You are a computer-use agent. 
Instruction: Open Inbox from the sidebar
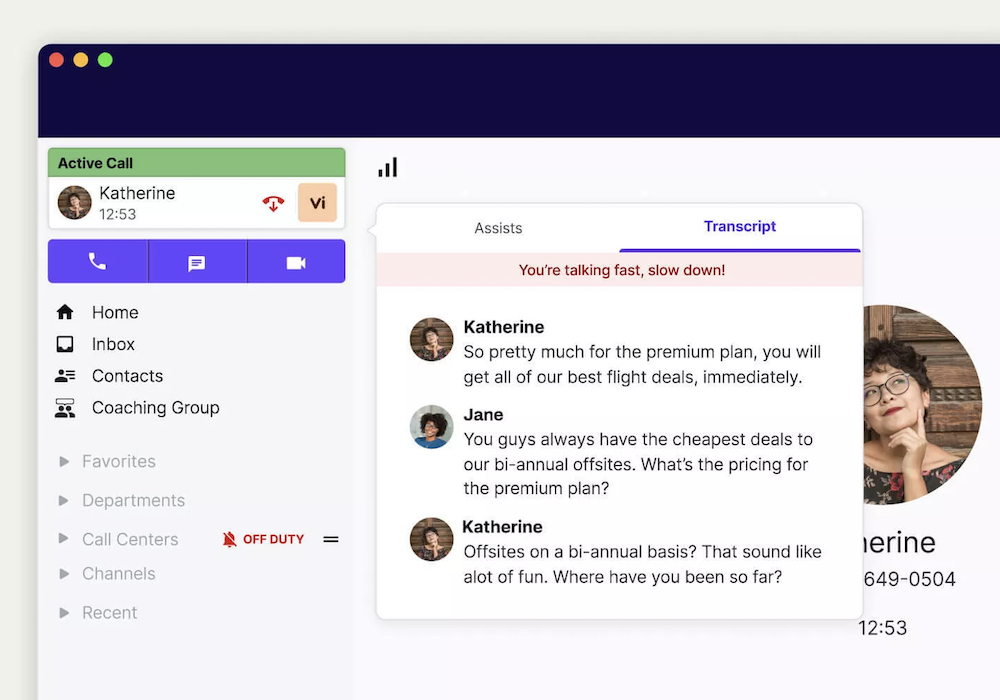tap(113, 344)
